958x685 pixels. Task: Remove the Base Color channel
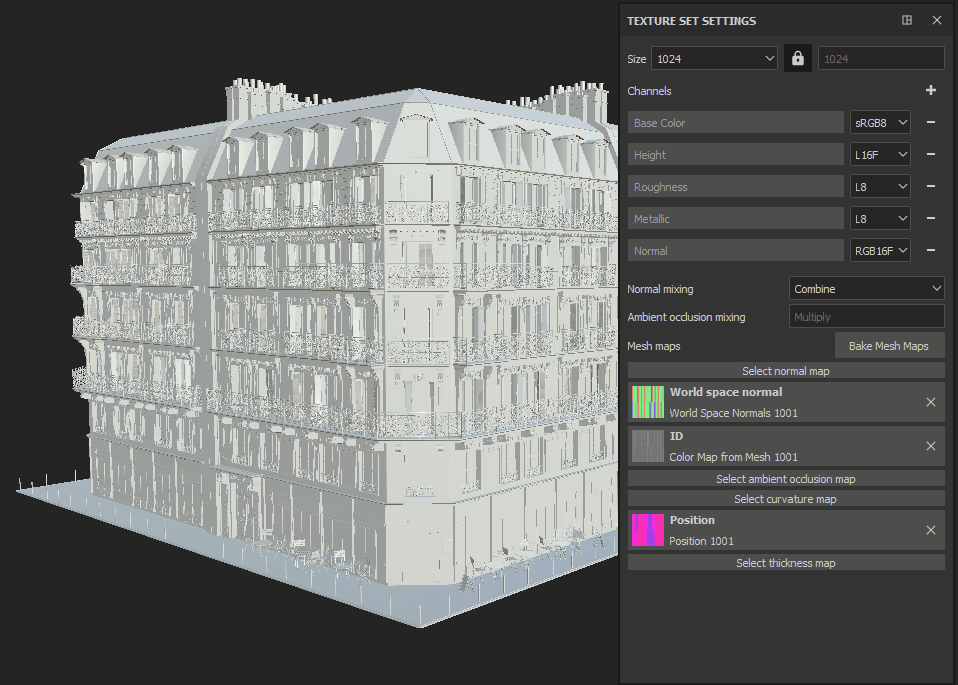pos(931,123)
